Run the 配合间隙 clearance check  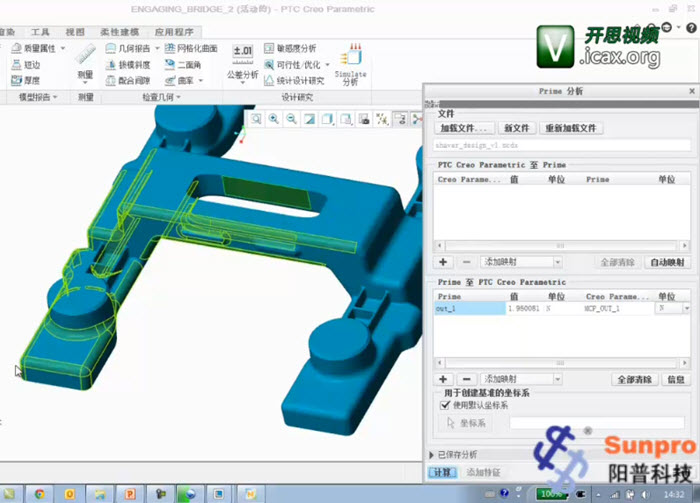click(128, 81)
